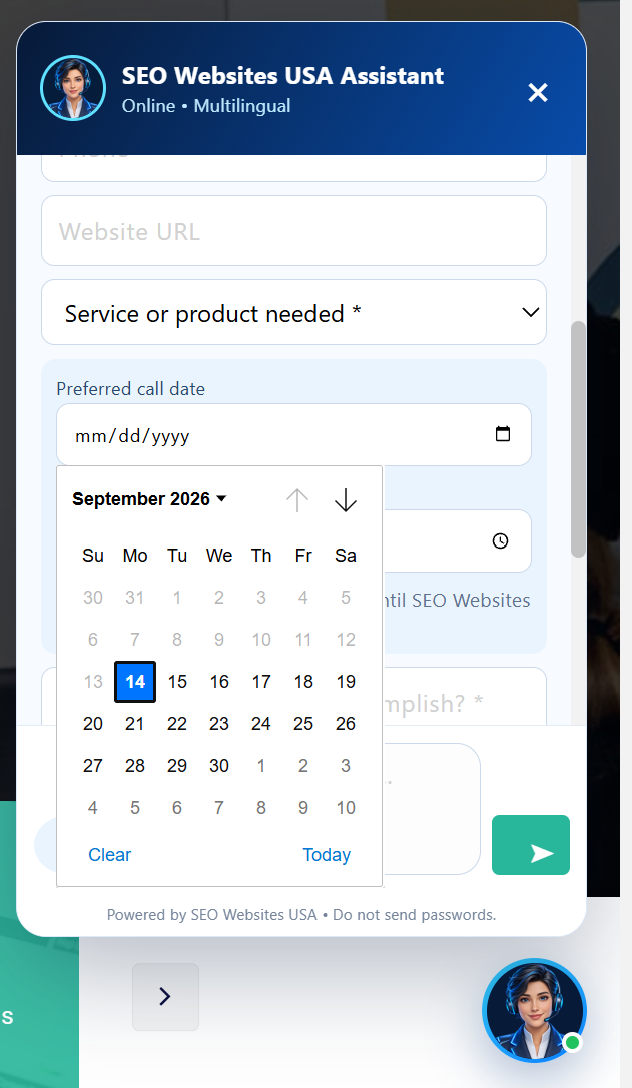632x1088 pixels.
Task: Open the September 2026 month selector
Action: 149,499
